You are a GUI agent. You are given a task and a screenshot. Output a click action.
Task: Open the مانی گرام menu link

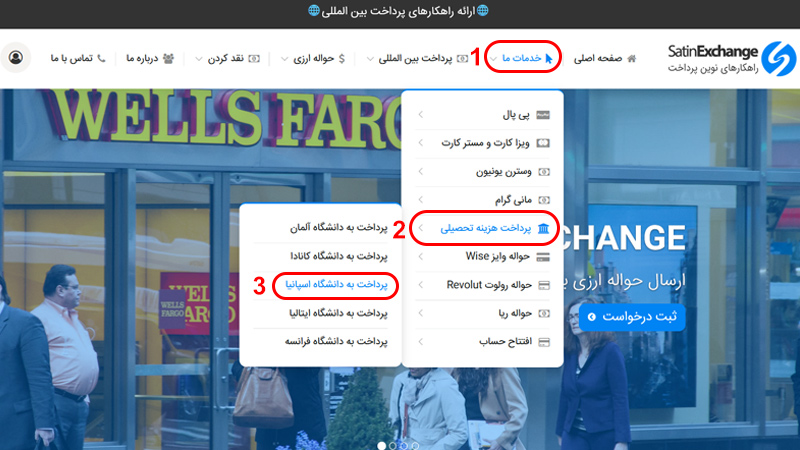coord(500,200)
